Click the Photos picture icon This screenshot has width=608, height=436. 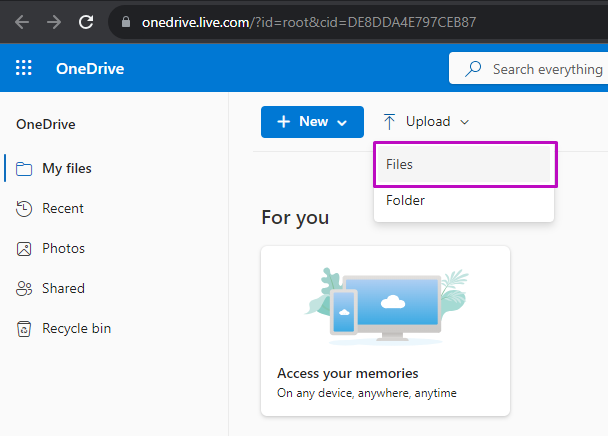24,249
